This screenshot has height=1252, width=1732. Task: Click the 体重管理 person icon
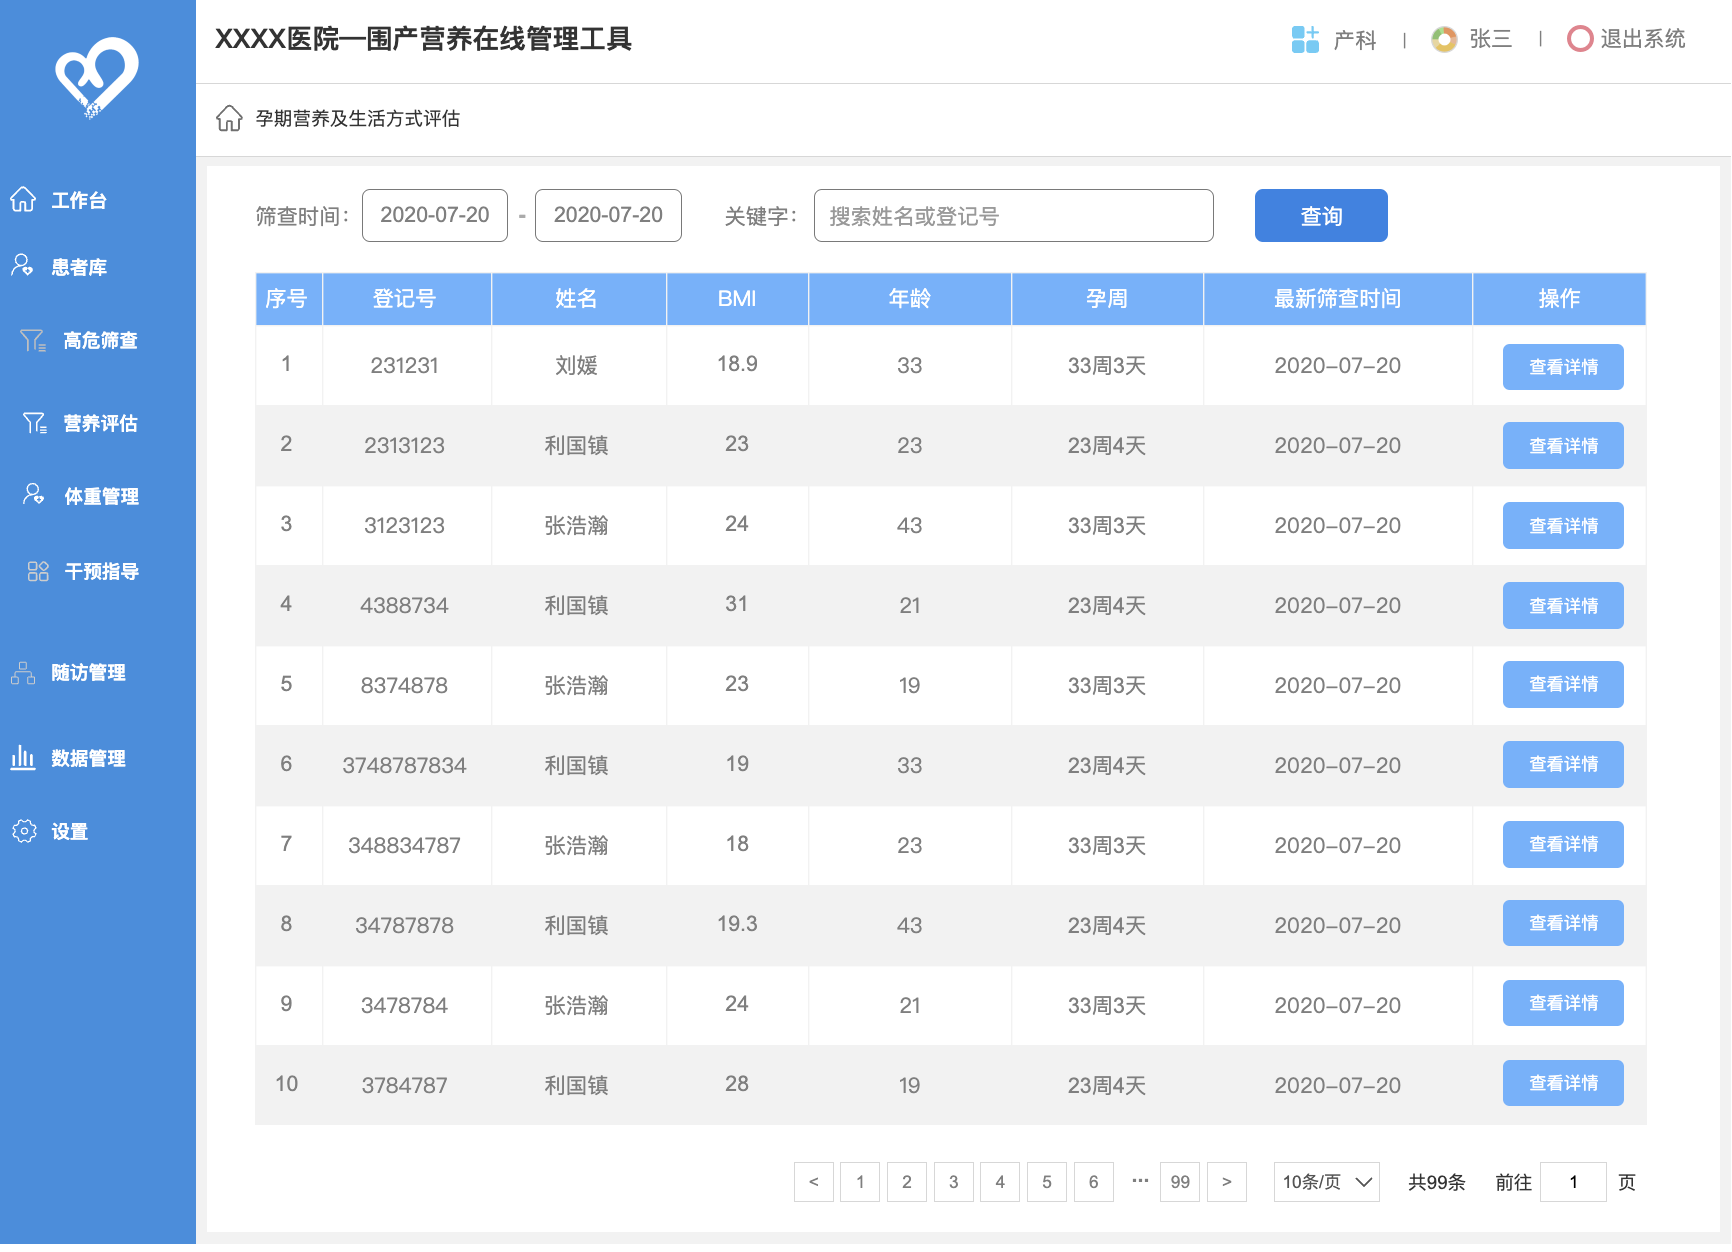[34, 494]
